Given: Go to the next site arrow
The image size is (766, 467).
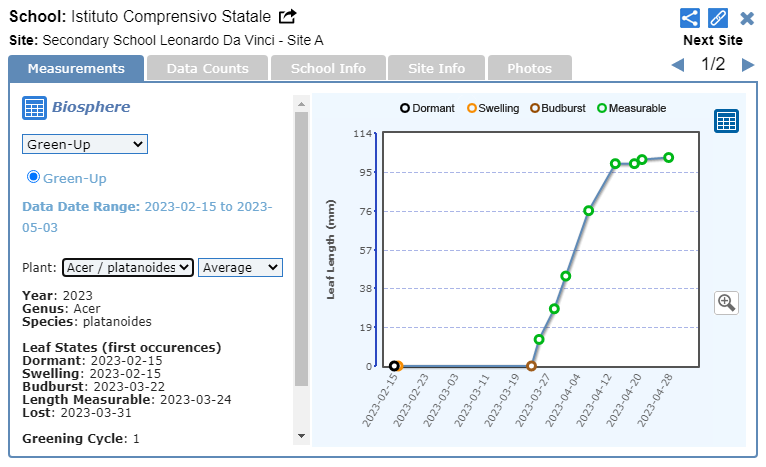Looking at the screenshot, I should 748,65.
